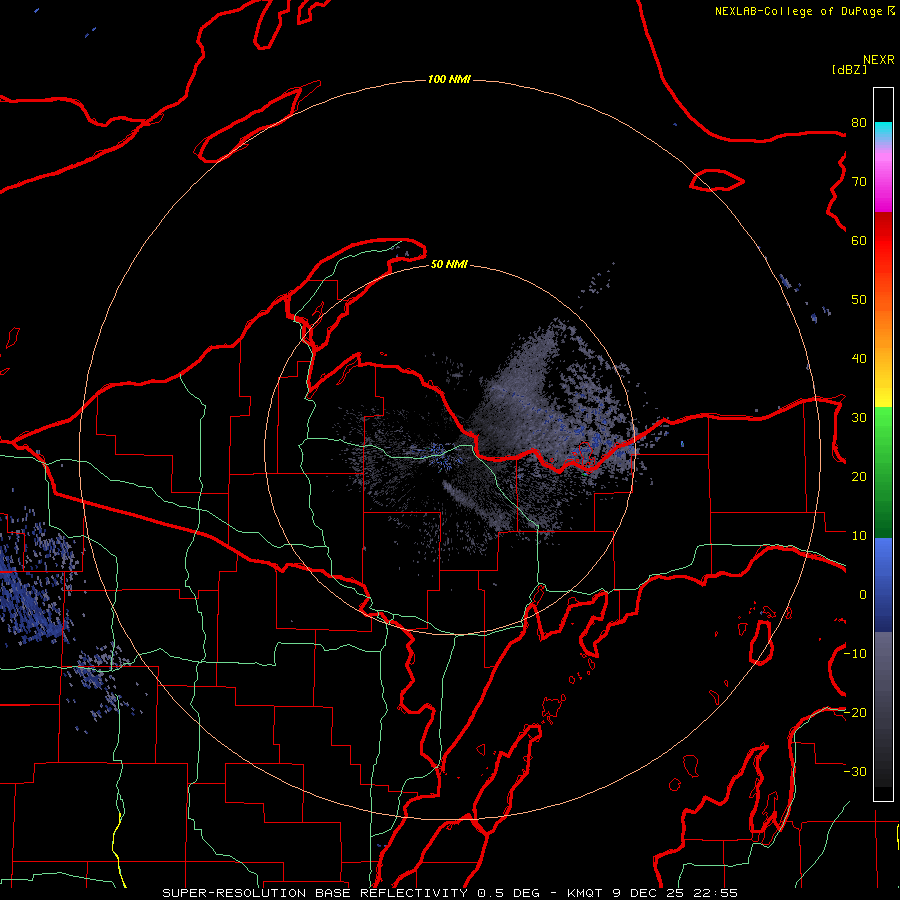The height and width of the screenshot is (900, 900).
Task: Click the 0 value on the dBZ scale
Action: (x=862, y=595)
